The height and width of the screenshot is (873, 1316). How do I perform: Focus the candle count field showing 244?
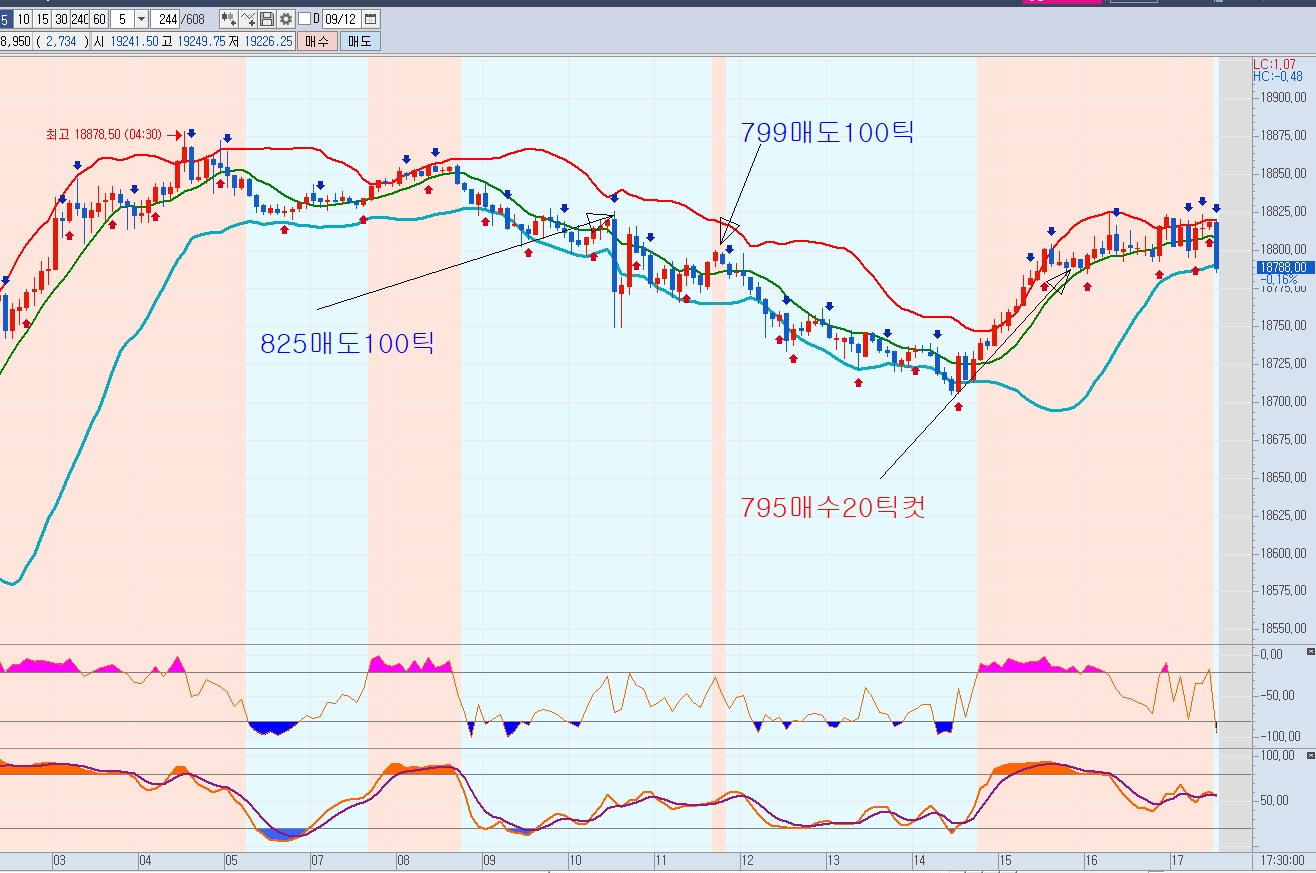click(165, 19)
